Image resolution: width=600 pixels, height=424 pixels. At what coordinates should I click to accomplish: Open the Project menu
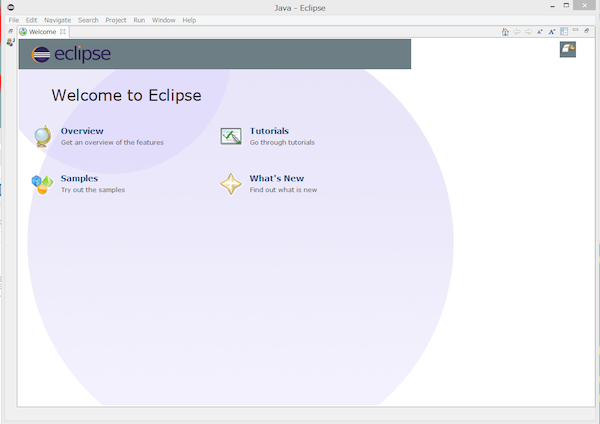pos(116,20)
